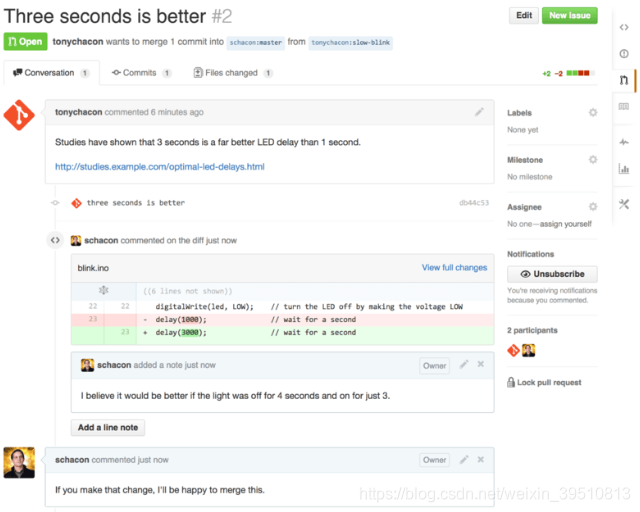This screenshot has width=640, height=512.
Task: Click the added line delay(3000)
Action: pyautogui.click(x=282, y=332)
